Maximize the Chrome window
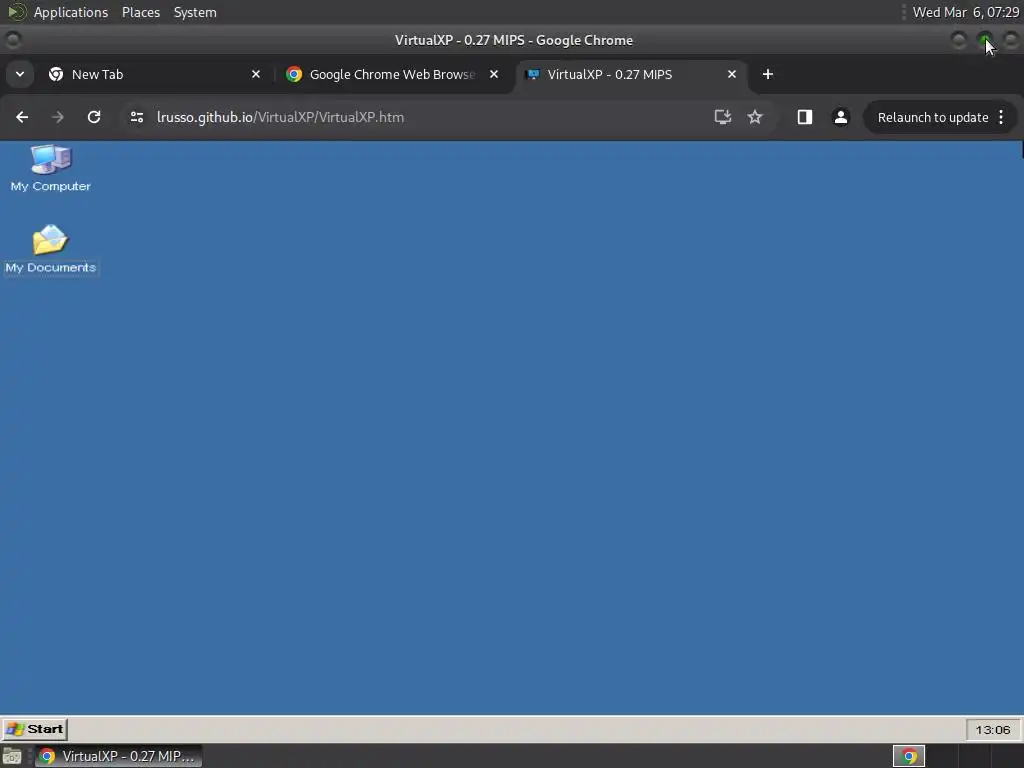1024x768 pixels. click(985, 40)
